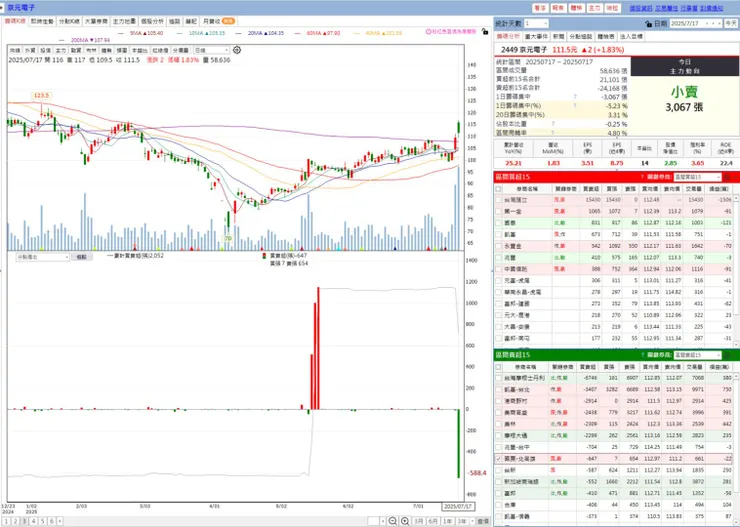This screenshot has height=527, width=740.
Task: Switch to 個股分析 tab
Action: click(152, 21)
